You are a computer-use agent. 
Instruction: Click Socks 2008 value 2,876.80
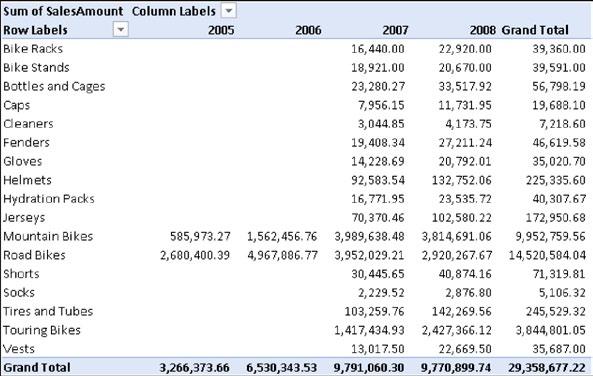(x=469, y=293)
